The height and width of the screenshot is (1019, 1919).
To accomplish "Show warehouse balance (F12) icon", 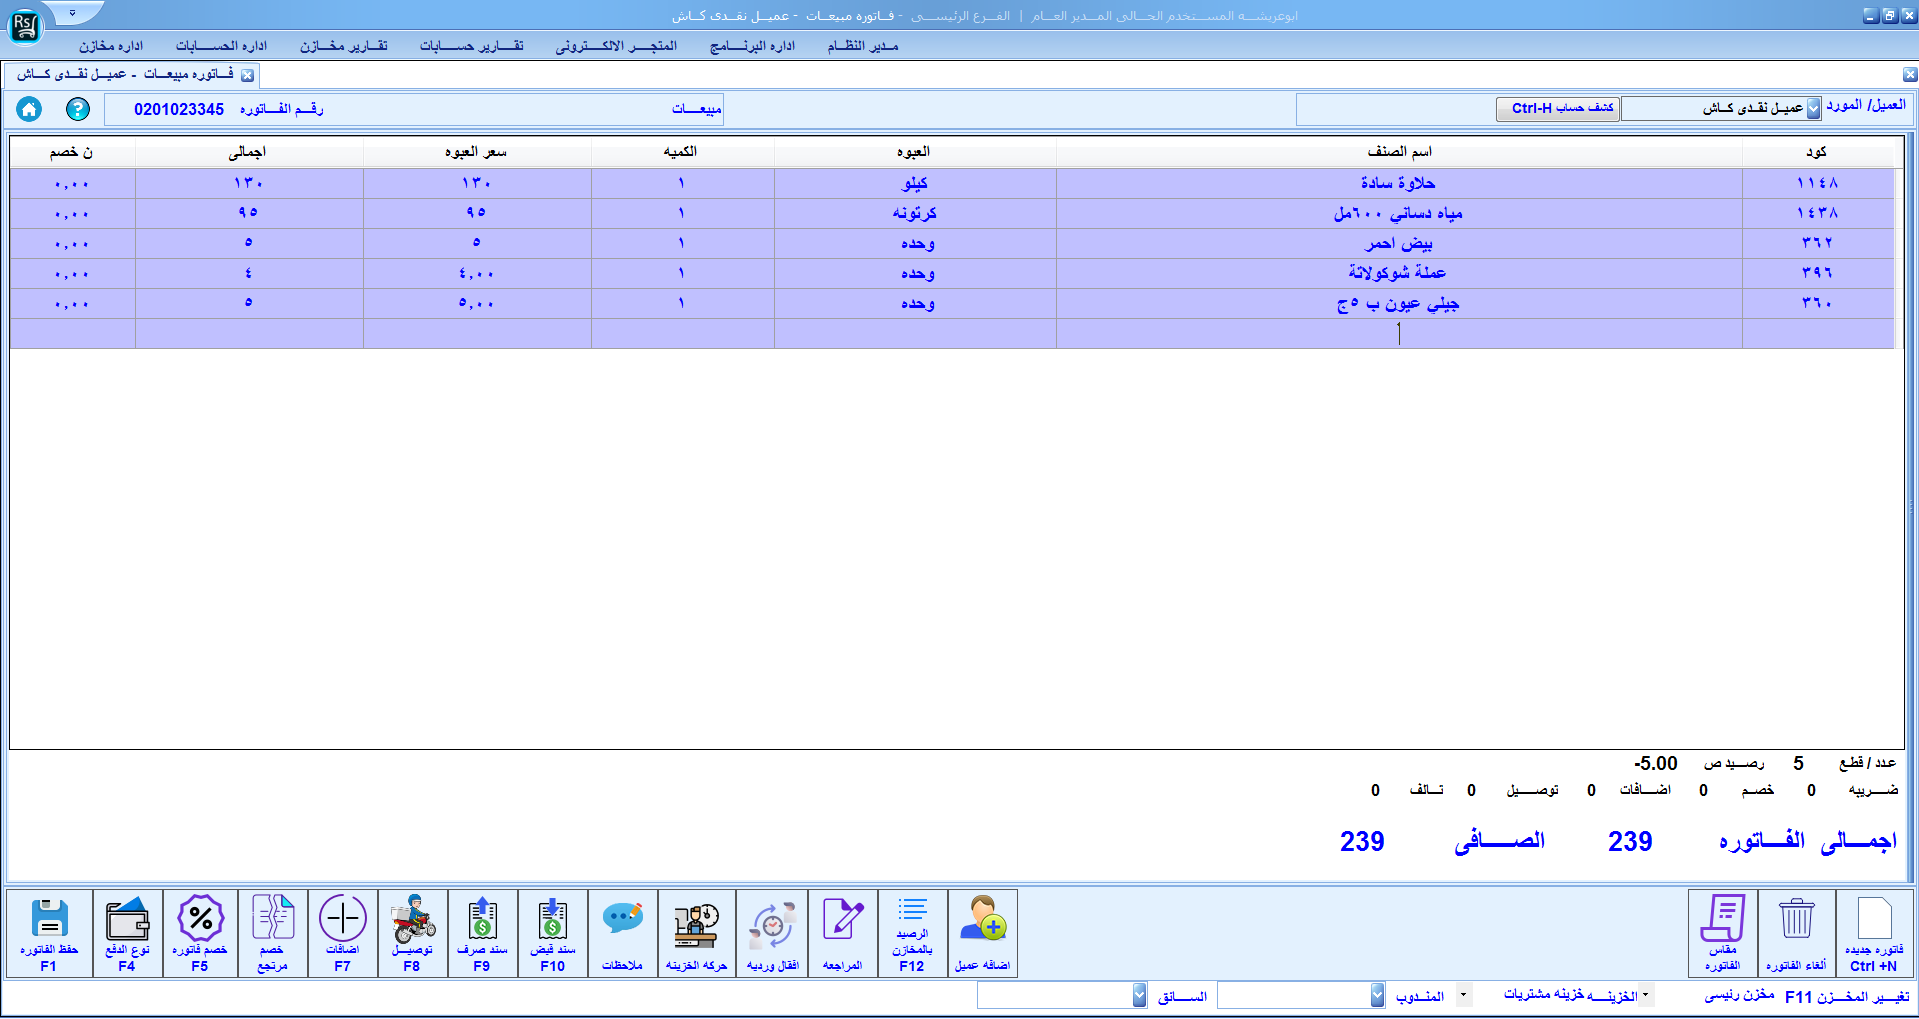I will pyautogui.click(x=913, y=934).
